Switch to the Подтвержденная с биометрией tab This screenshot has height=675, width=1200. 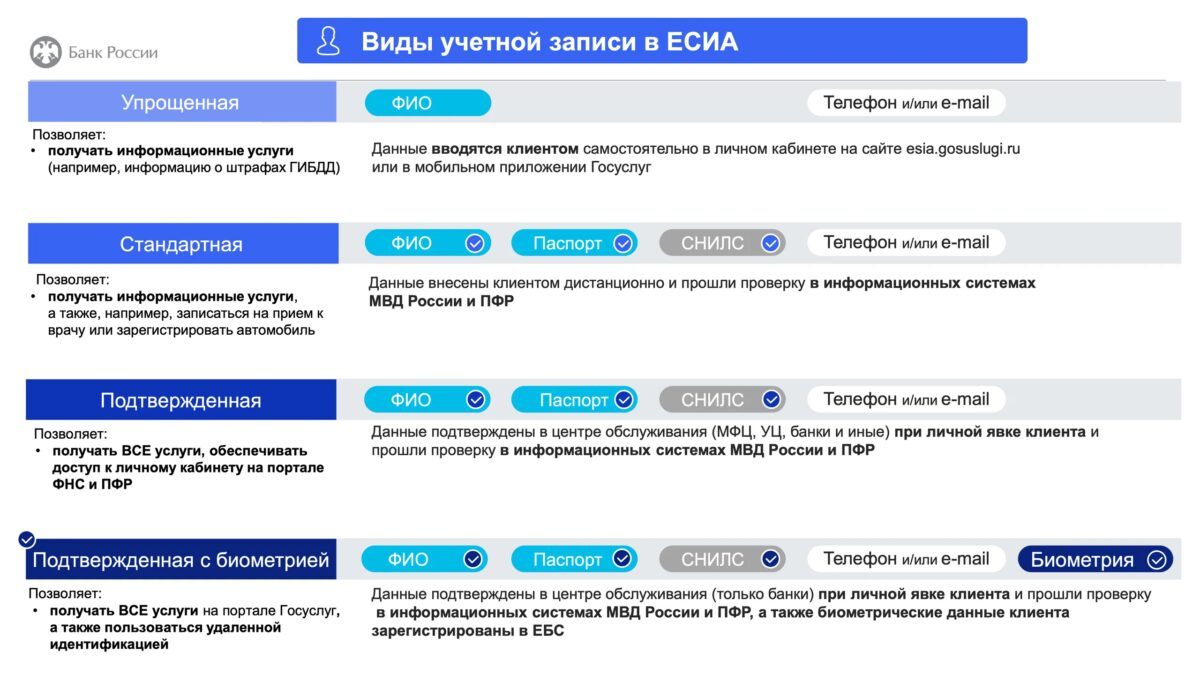coord(182,559)
